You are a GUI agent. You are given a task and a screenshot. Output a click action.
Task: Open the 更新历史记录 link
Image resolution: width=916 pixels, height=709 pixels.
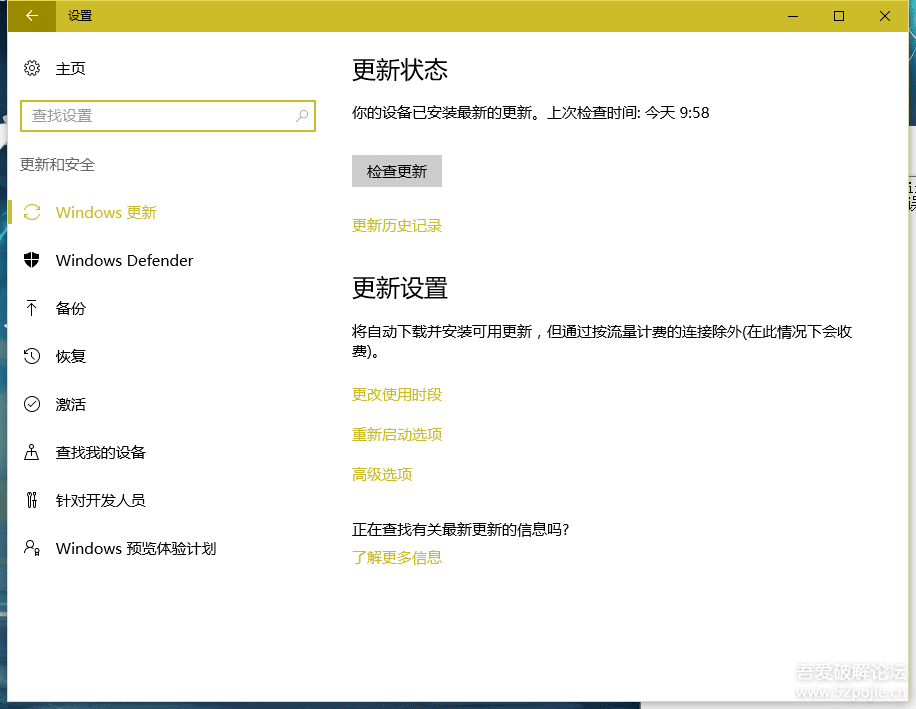[x=397, y=225]
